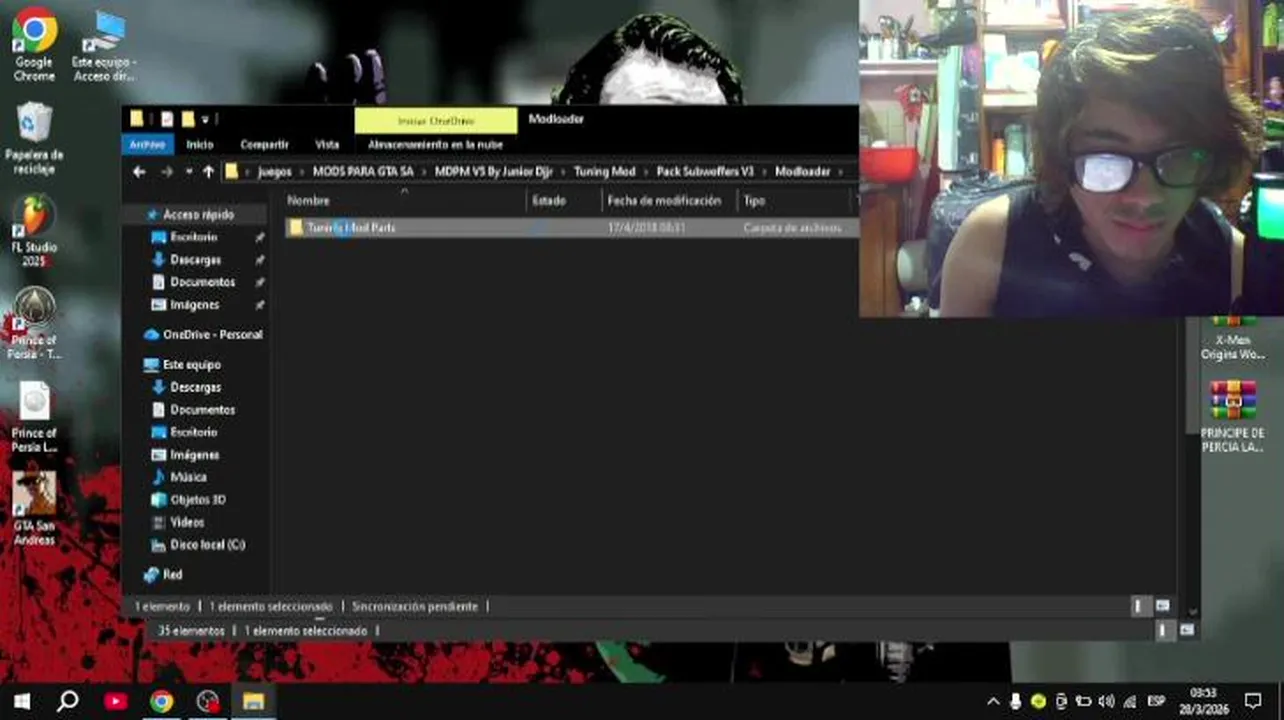The height and width of the screenshot is (720, 1284).
Task: Click ESP input language indicator
Action: click(x=1156, y=701)
